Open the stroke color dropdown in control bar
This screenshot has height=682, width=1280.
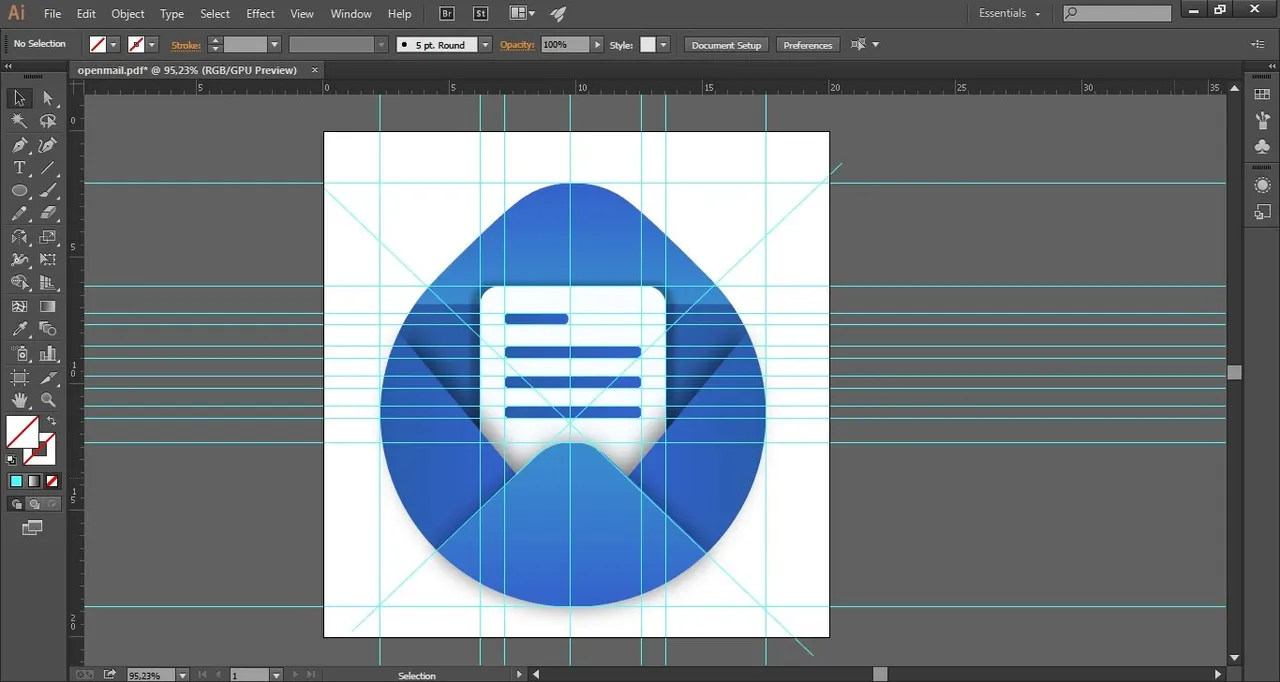click(x=152, y=45)
